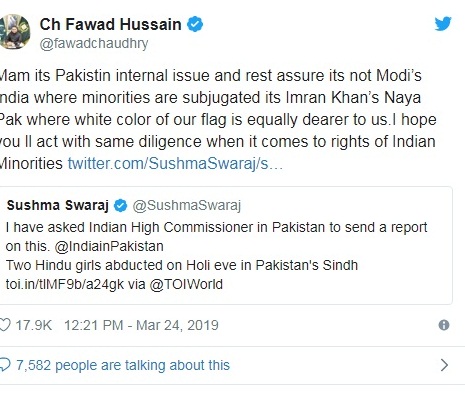Click Sushma Swaraj's verified badge
Screen dimensions: 465x396
(120, 206)
